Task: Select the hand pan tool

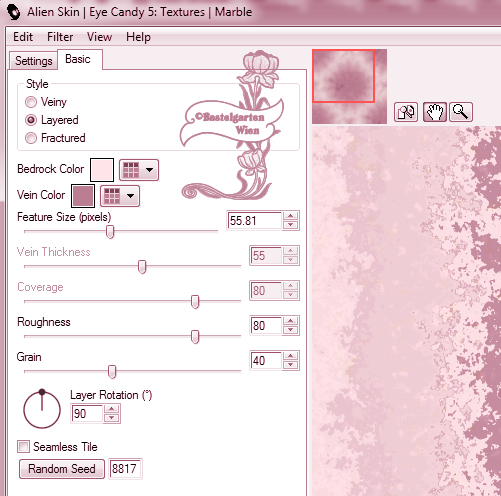Action: click(x=435, y=112)
